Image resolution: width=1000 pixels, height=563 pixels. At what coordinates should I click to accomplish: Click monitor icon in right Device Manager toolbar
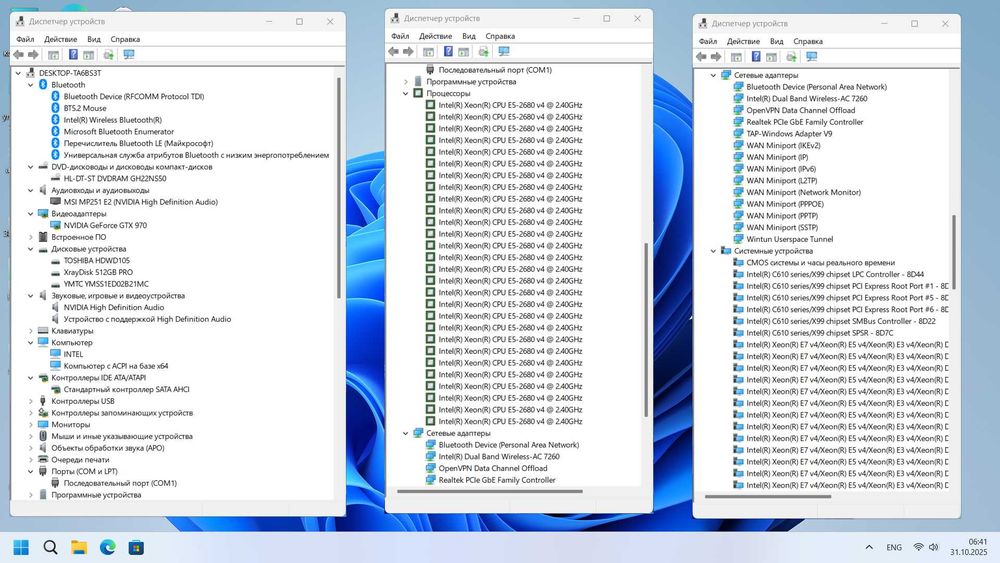coord(811,57)
